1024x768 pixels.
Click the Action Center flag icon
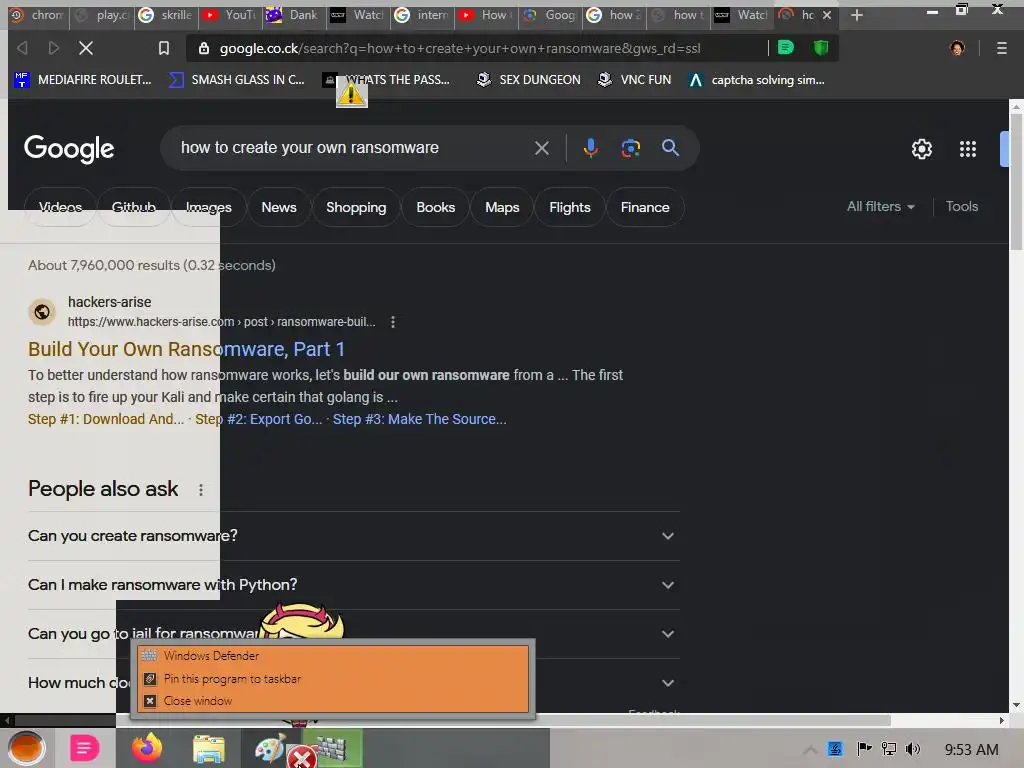pyautogui.click(x=863, y=749)
